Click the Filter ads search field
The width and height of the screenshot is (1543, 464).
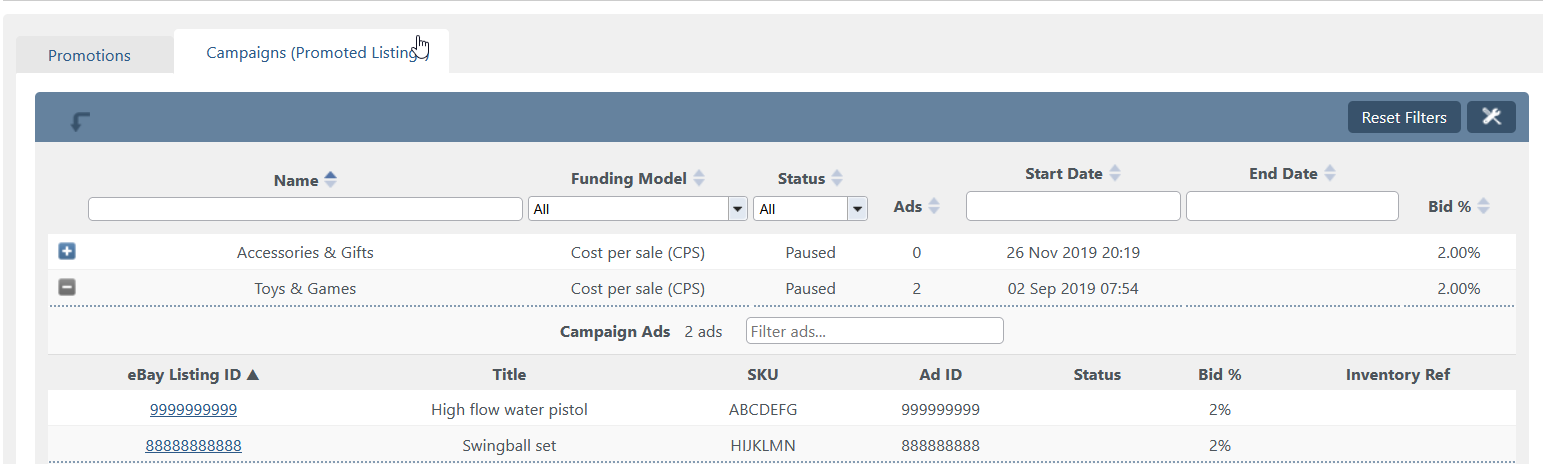coord(875,331)
